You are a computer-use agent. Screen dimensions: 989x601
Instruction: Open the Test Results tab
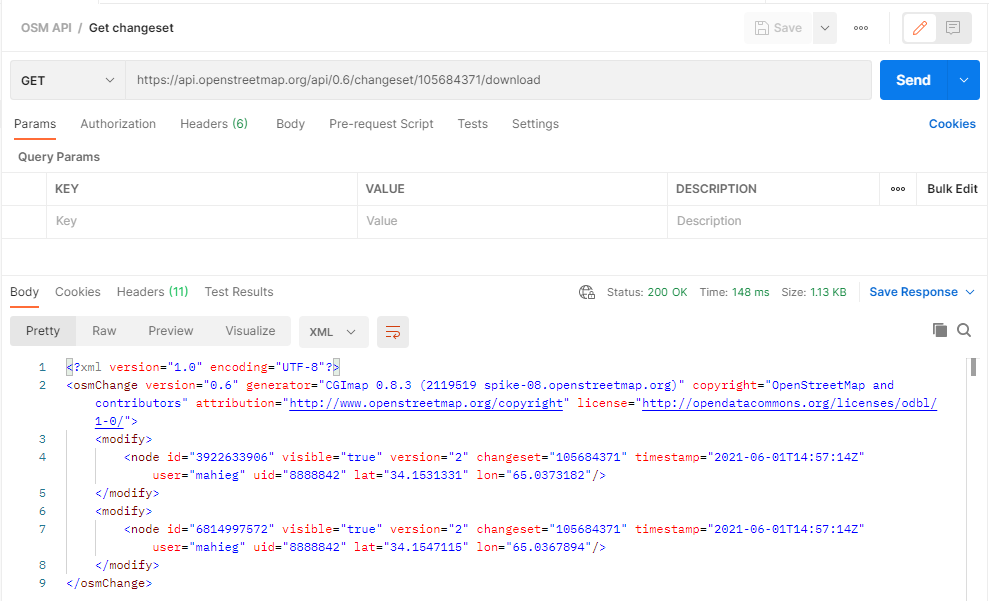pos(238,292)
